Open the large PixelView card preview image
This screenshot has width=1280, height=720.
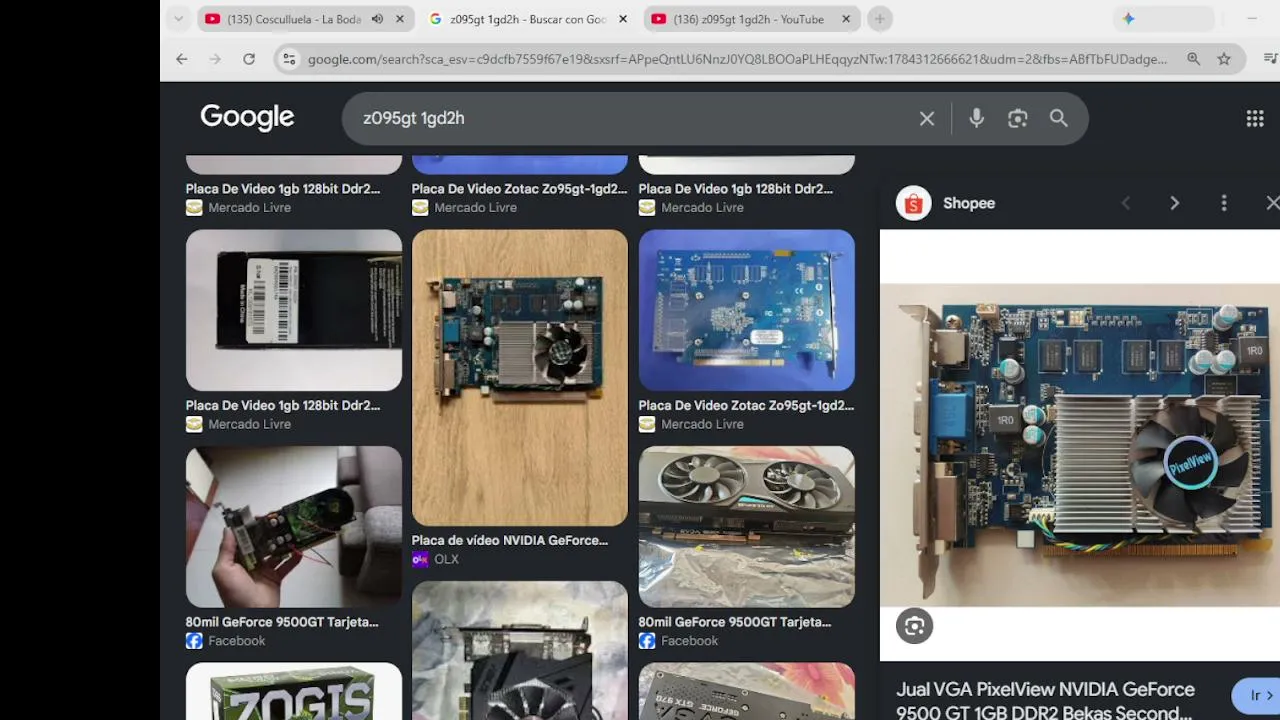click(x=1080, y=445)
